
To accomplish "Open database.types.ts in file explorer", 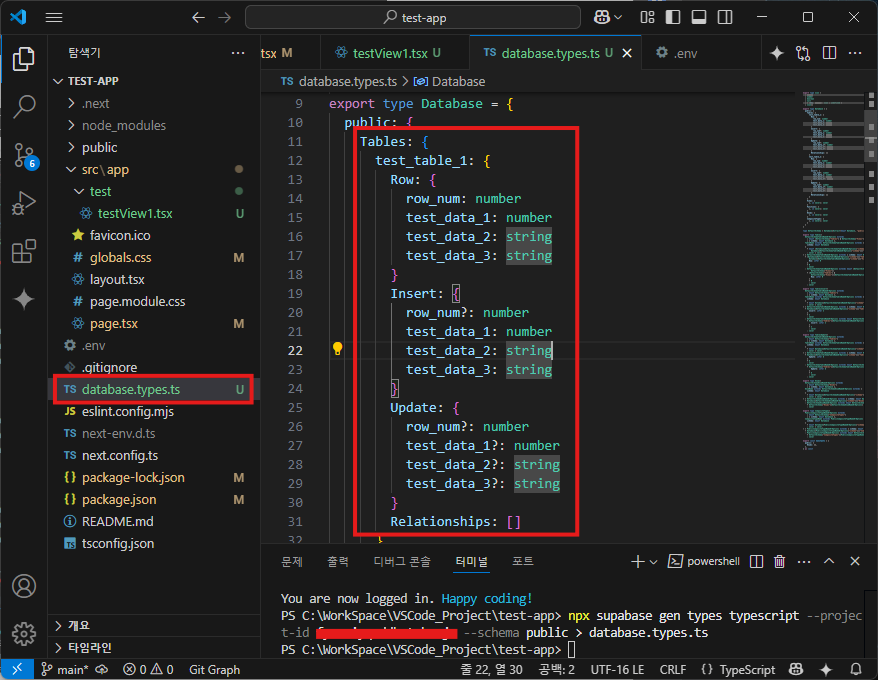I will [x=153, y=389].
